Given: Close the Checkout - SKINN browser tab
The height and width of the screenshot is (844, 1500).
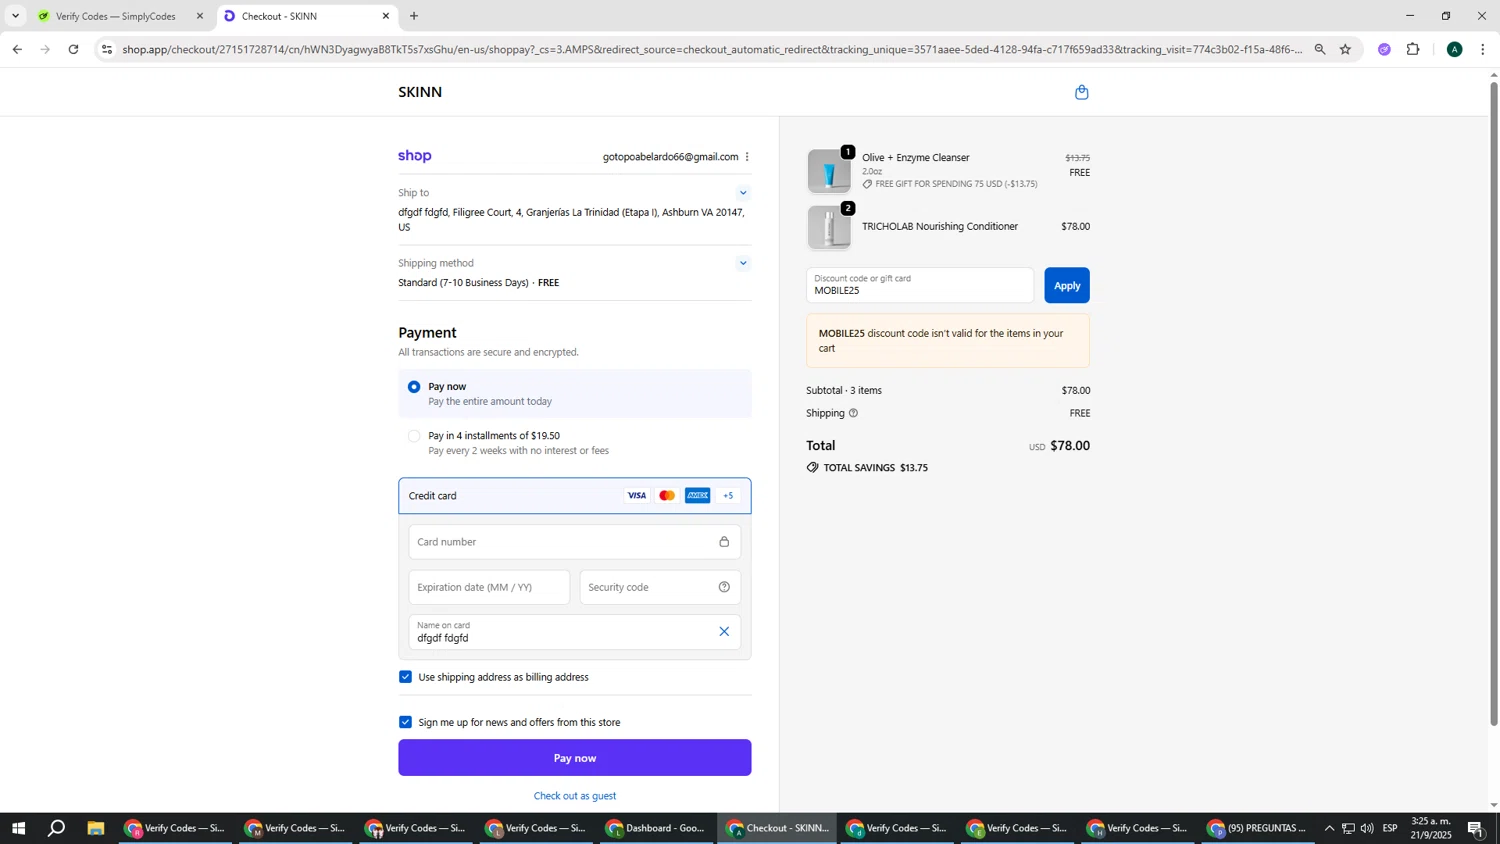Looking at the screenshot, I should pos(386,16).
